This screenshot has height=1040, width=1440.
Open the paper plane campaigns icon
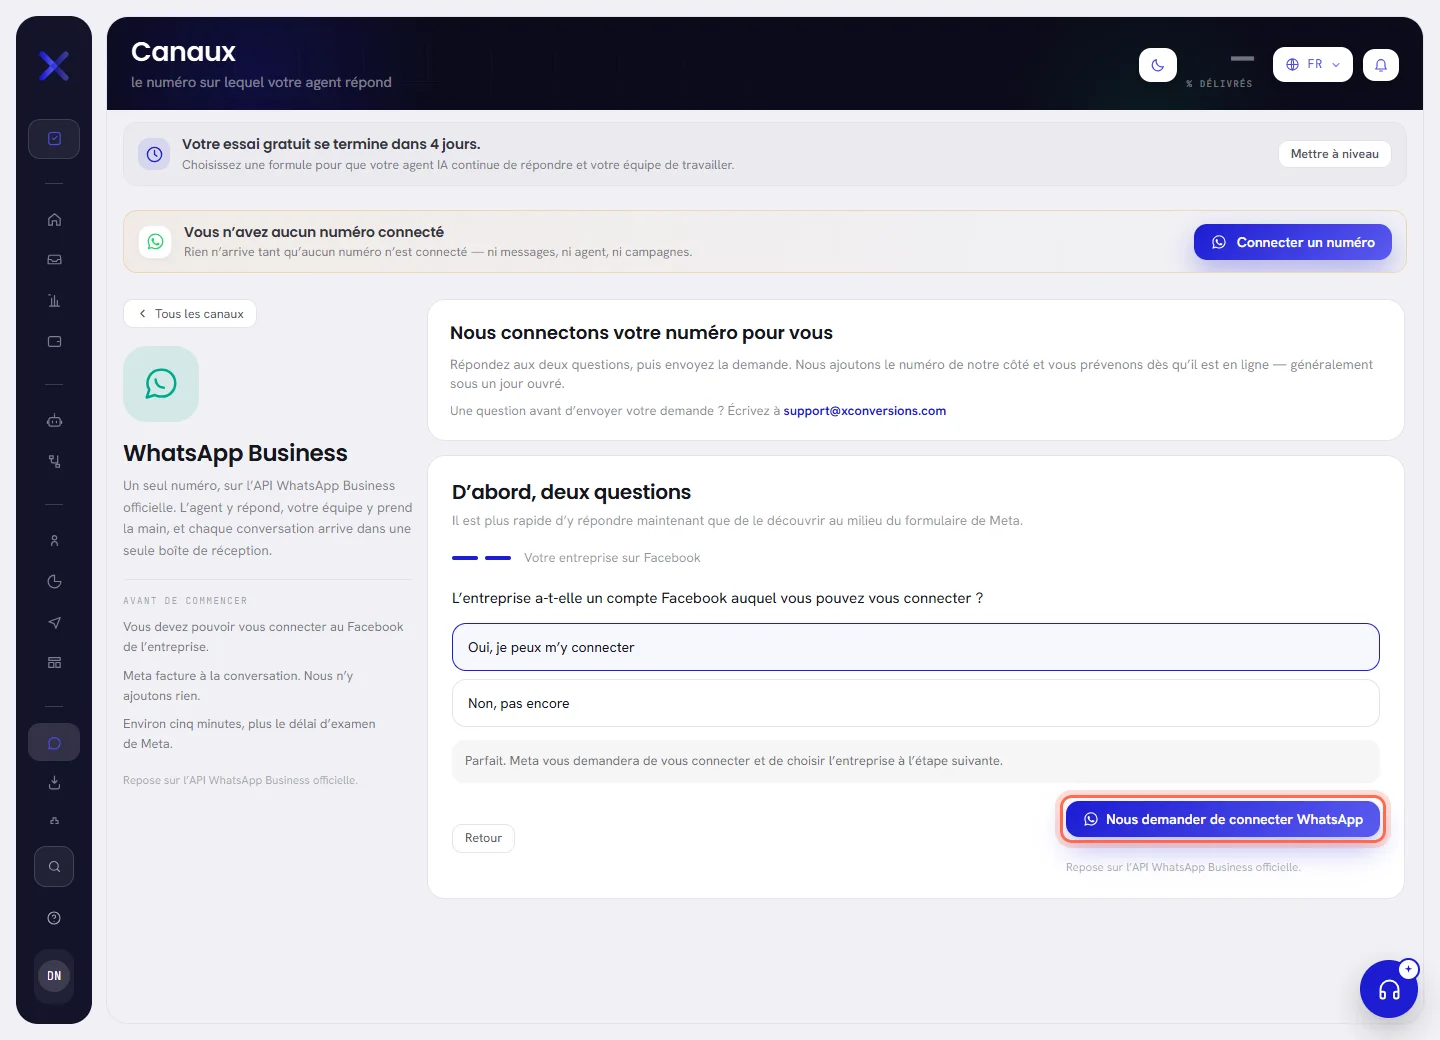(x=54, y=623)
